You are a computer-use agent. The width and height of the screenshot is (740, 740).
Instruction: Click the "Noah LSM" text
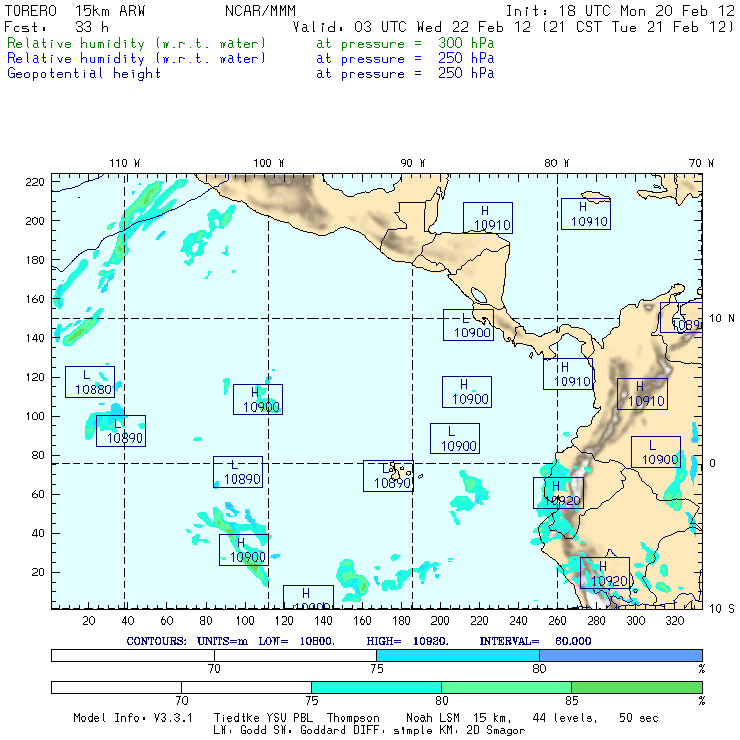[433, 718]
